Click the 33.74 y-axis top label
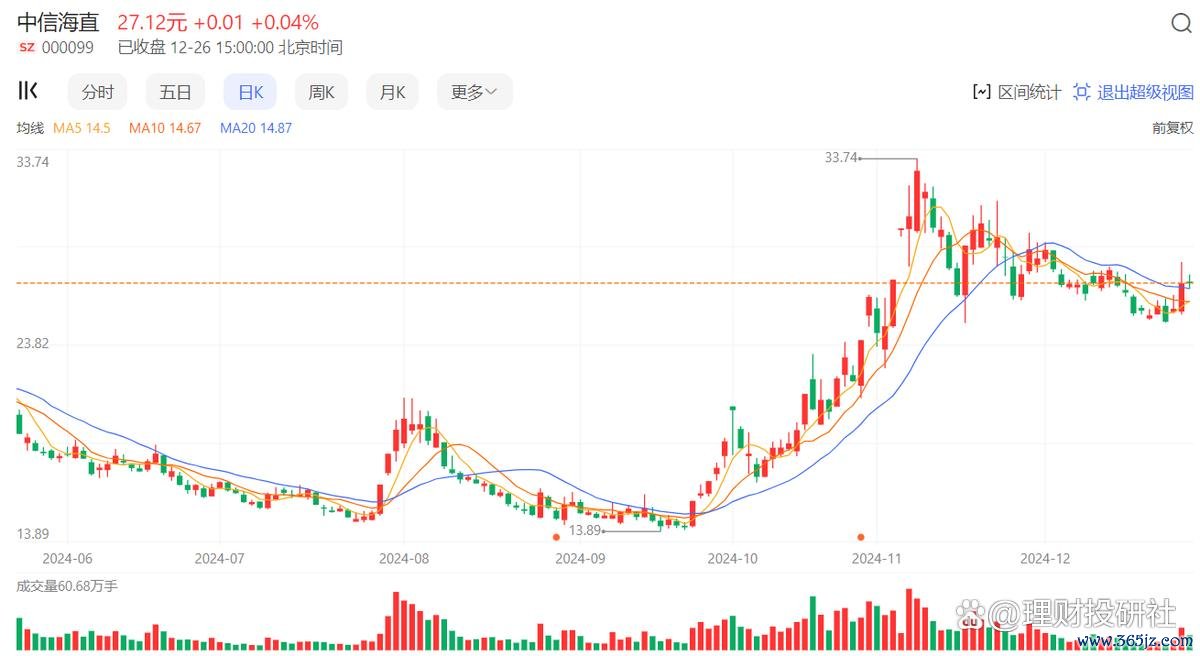 pos(33,162)
